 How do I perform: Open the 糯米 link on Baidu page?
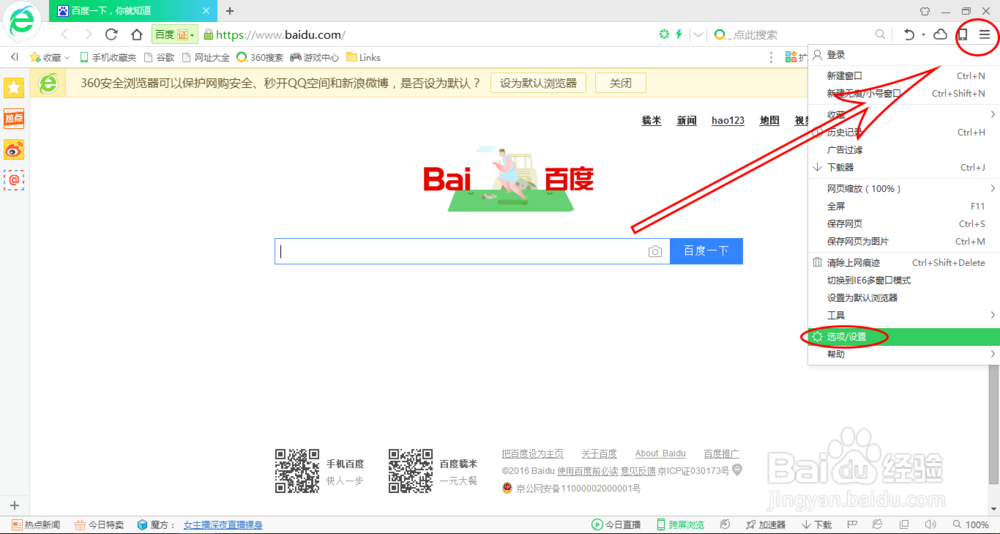point(651,121)
